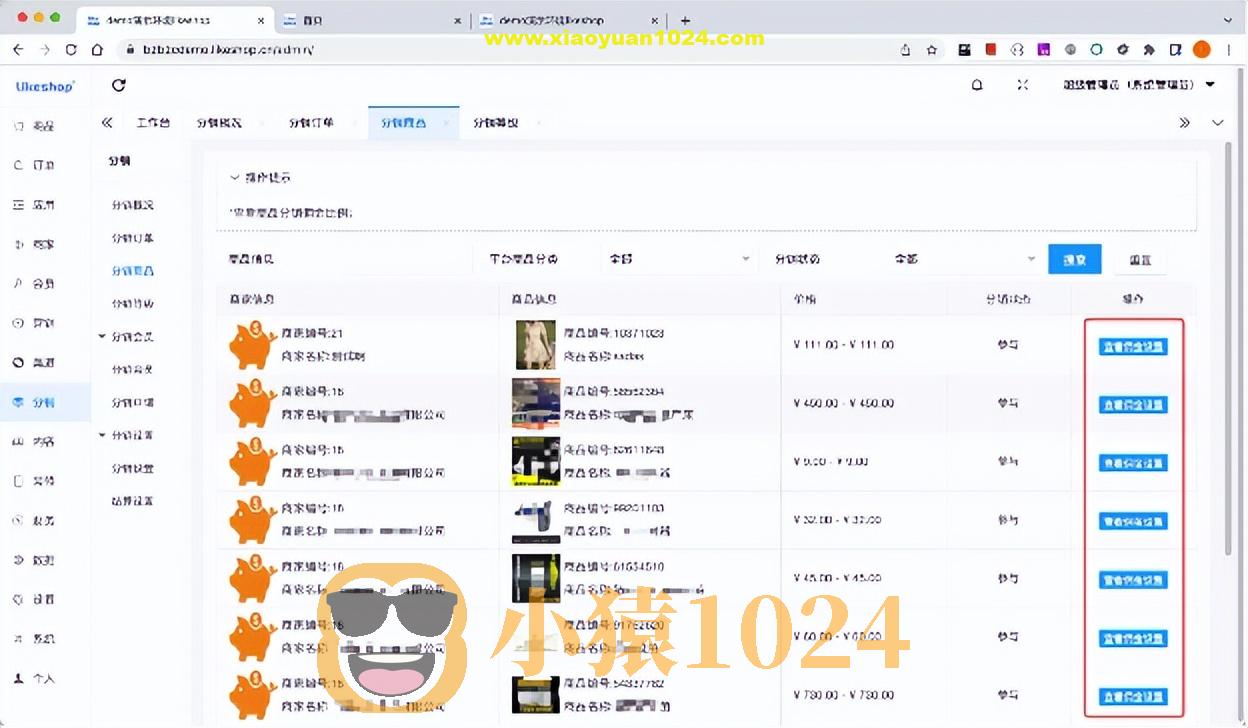1248x728 pixels.
Task: Open the 分销状态 status dropdown
Action: (x=962, y=258)
